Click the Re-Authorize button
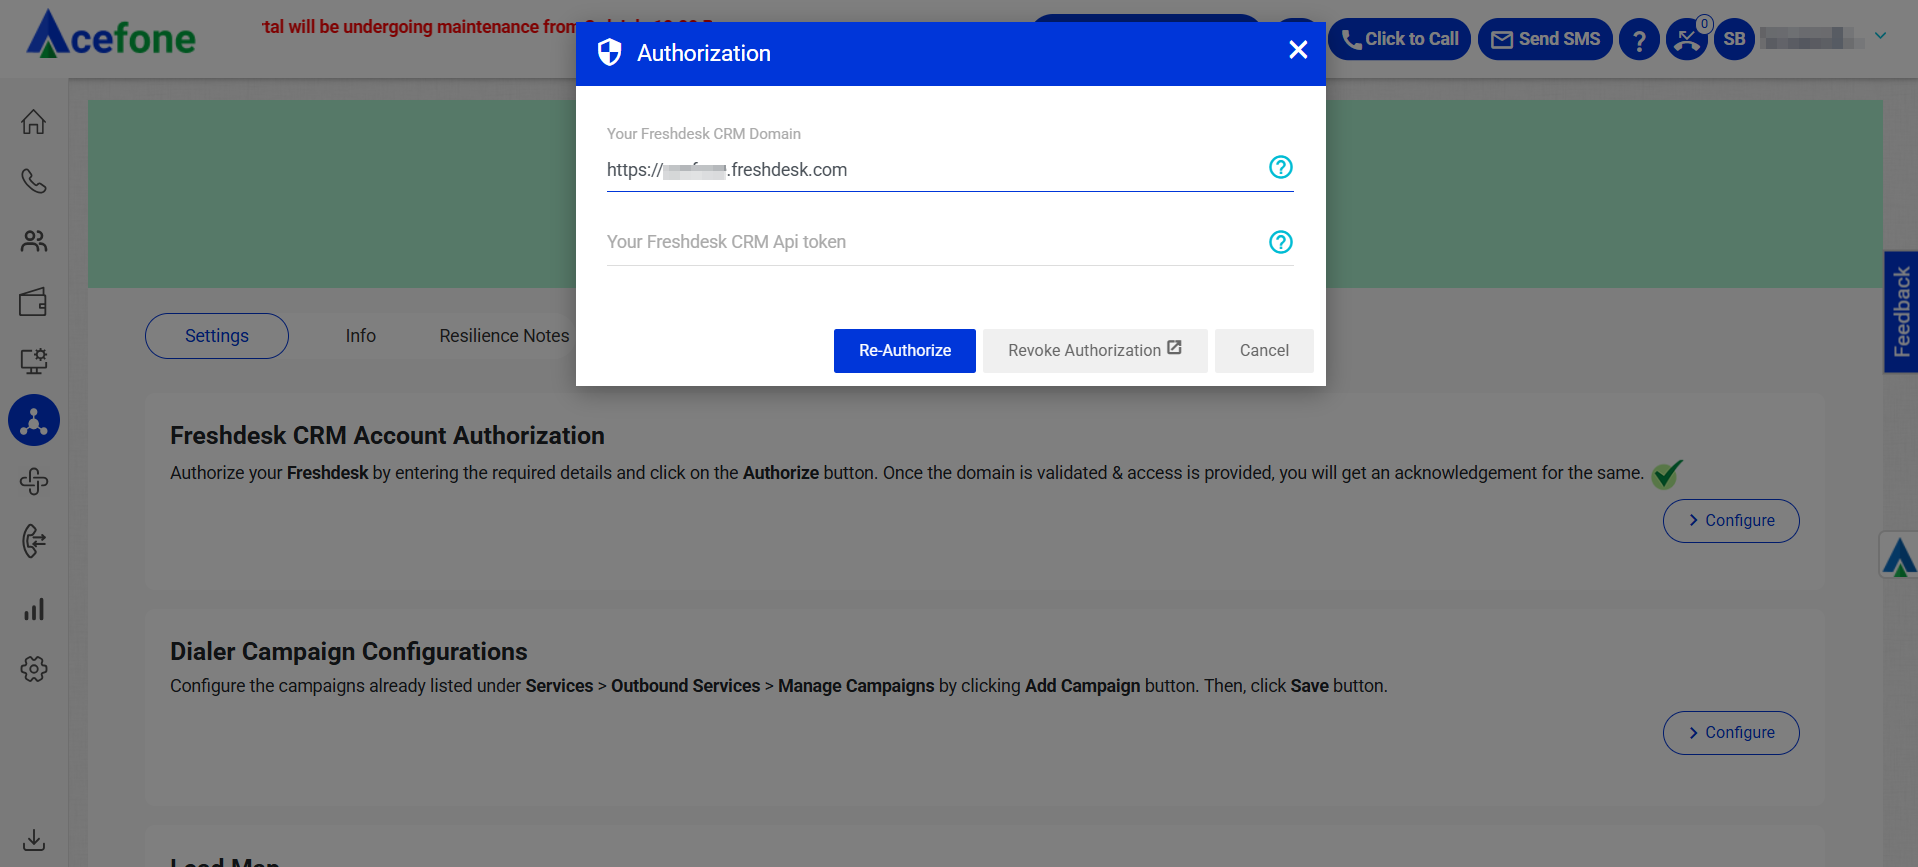Viewport: 1918px width, 867px height. point(905,351)
